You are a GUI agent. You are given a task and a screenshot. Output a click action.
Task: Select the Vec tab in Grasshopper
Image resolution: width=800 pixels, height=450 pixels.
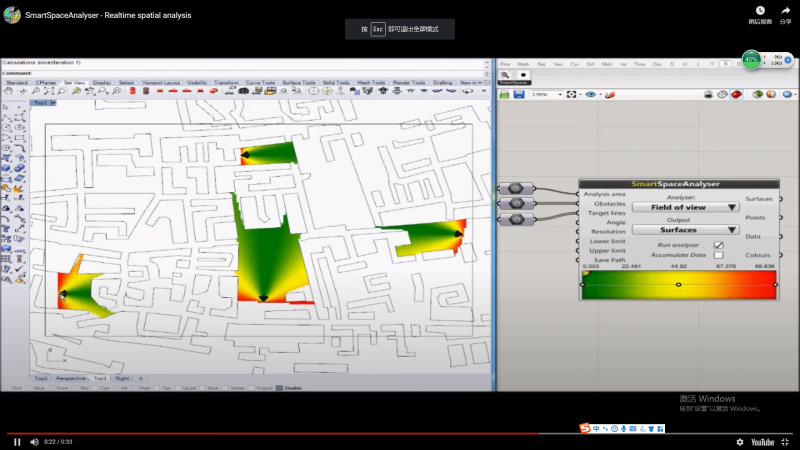coord(558,64)
